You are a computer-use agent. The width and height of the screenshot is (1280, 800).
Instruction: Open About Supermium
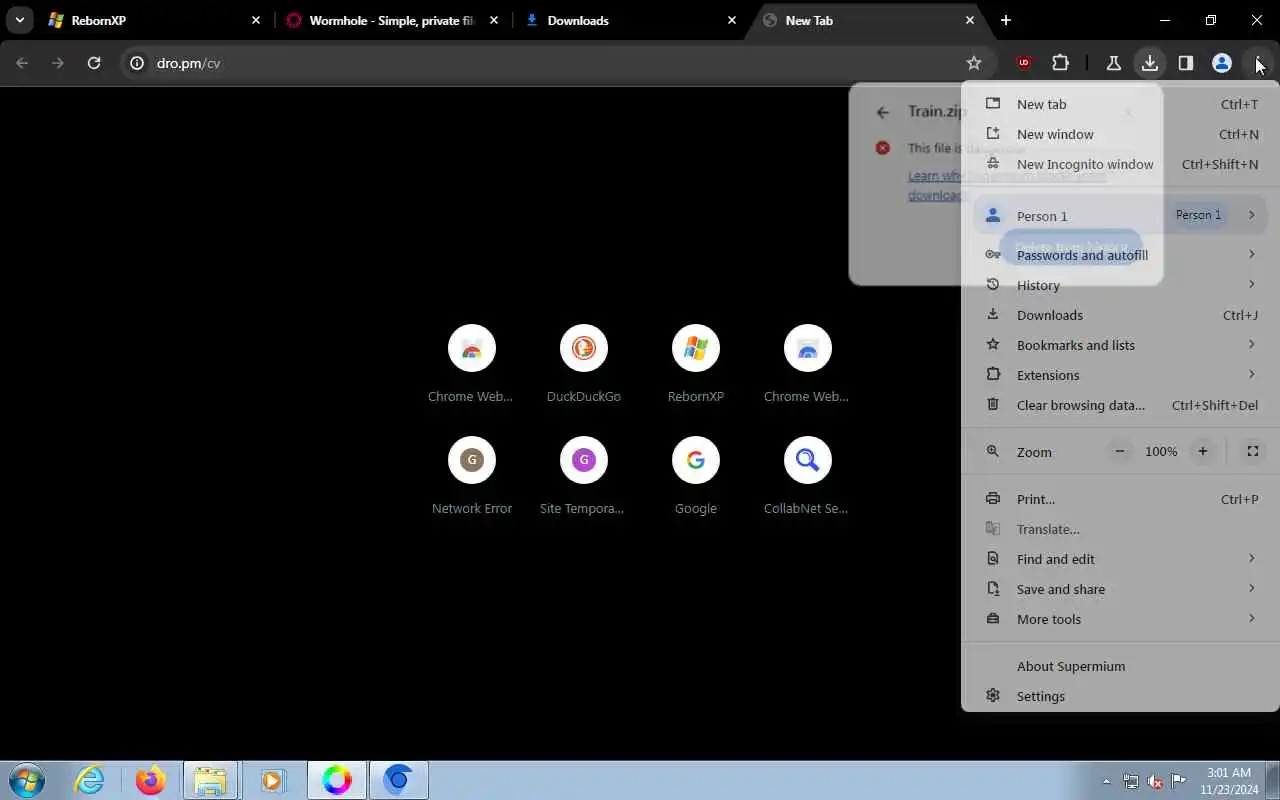click(1120, 666)
